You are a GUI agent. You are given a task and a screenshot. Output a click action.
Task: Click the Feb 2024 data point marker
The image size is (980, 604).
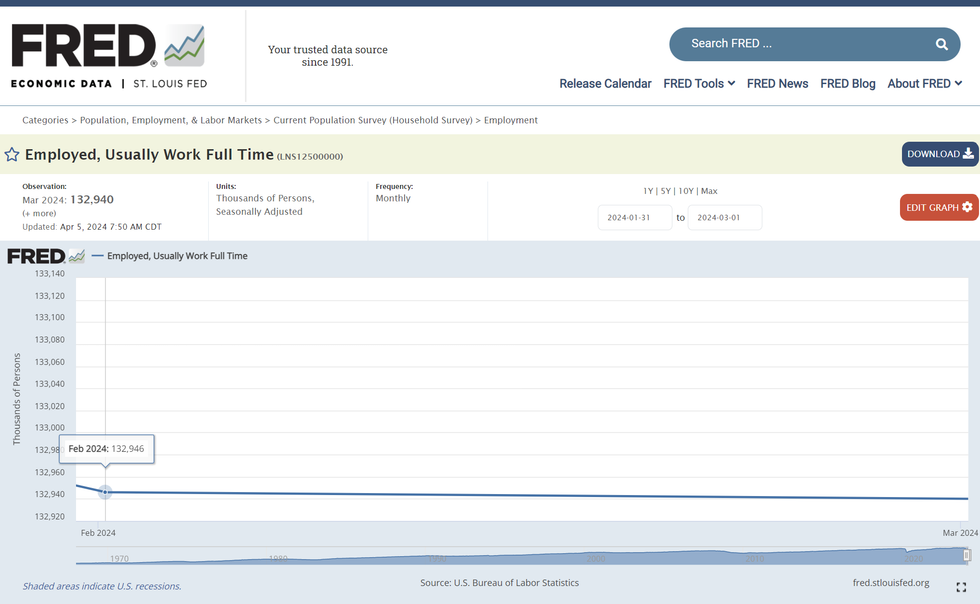(105, 492)
